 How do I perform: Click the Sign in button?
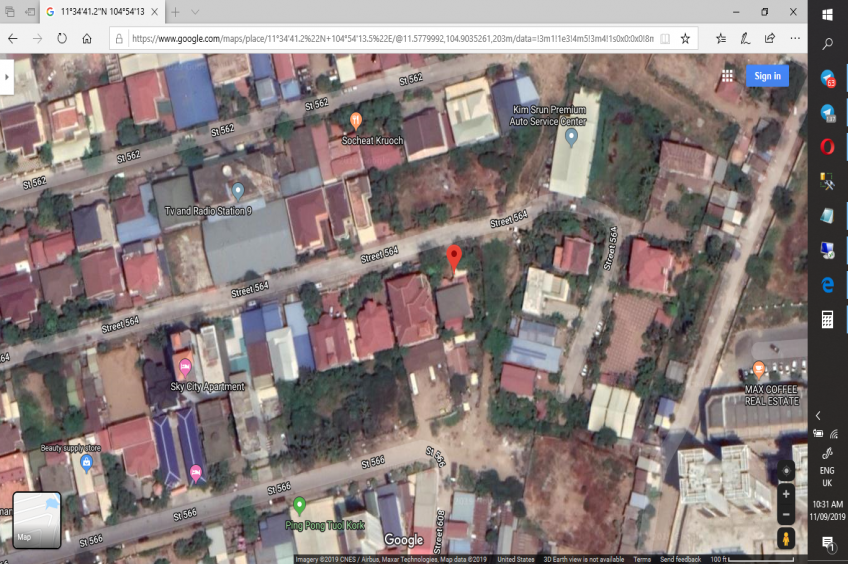point(767,76)
